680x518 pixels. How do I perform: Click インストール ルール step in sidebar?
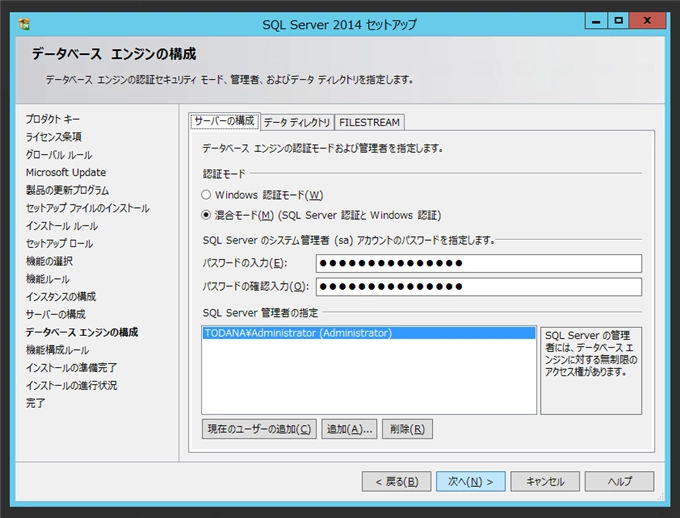click(x=62, y=226)
